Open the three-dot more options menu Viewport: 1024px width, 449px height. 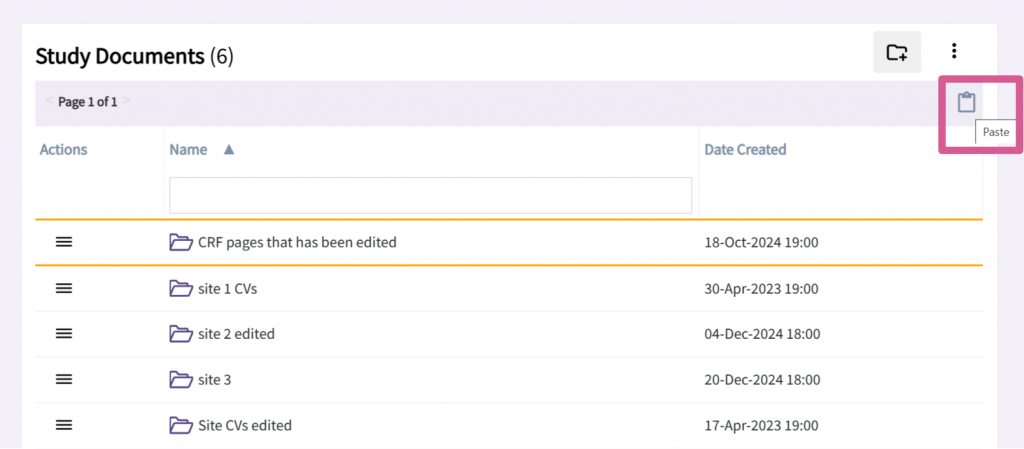coord(954,51)
